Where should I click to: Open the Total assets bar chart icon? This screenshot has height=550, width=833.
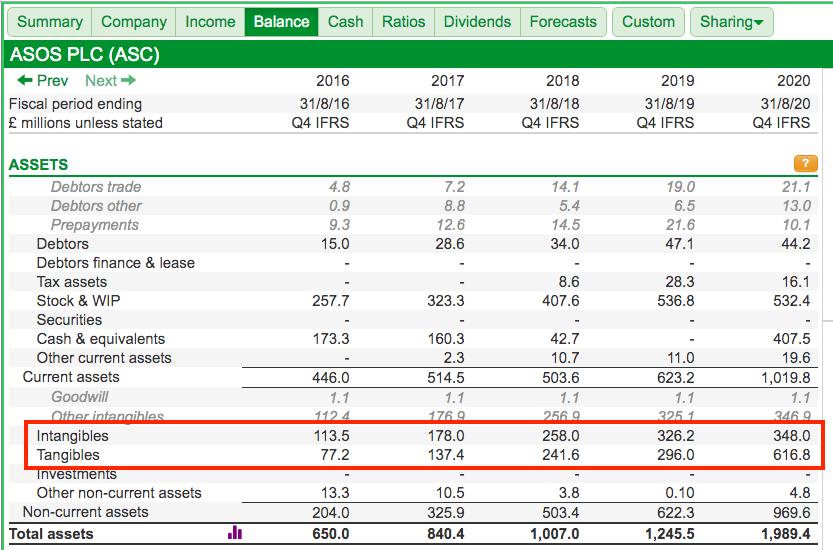pos(235,532)
